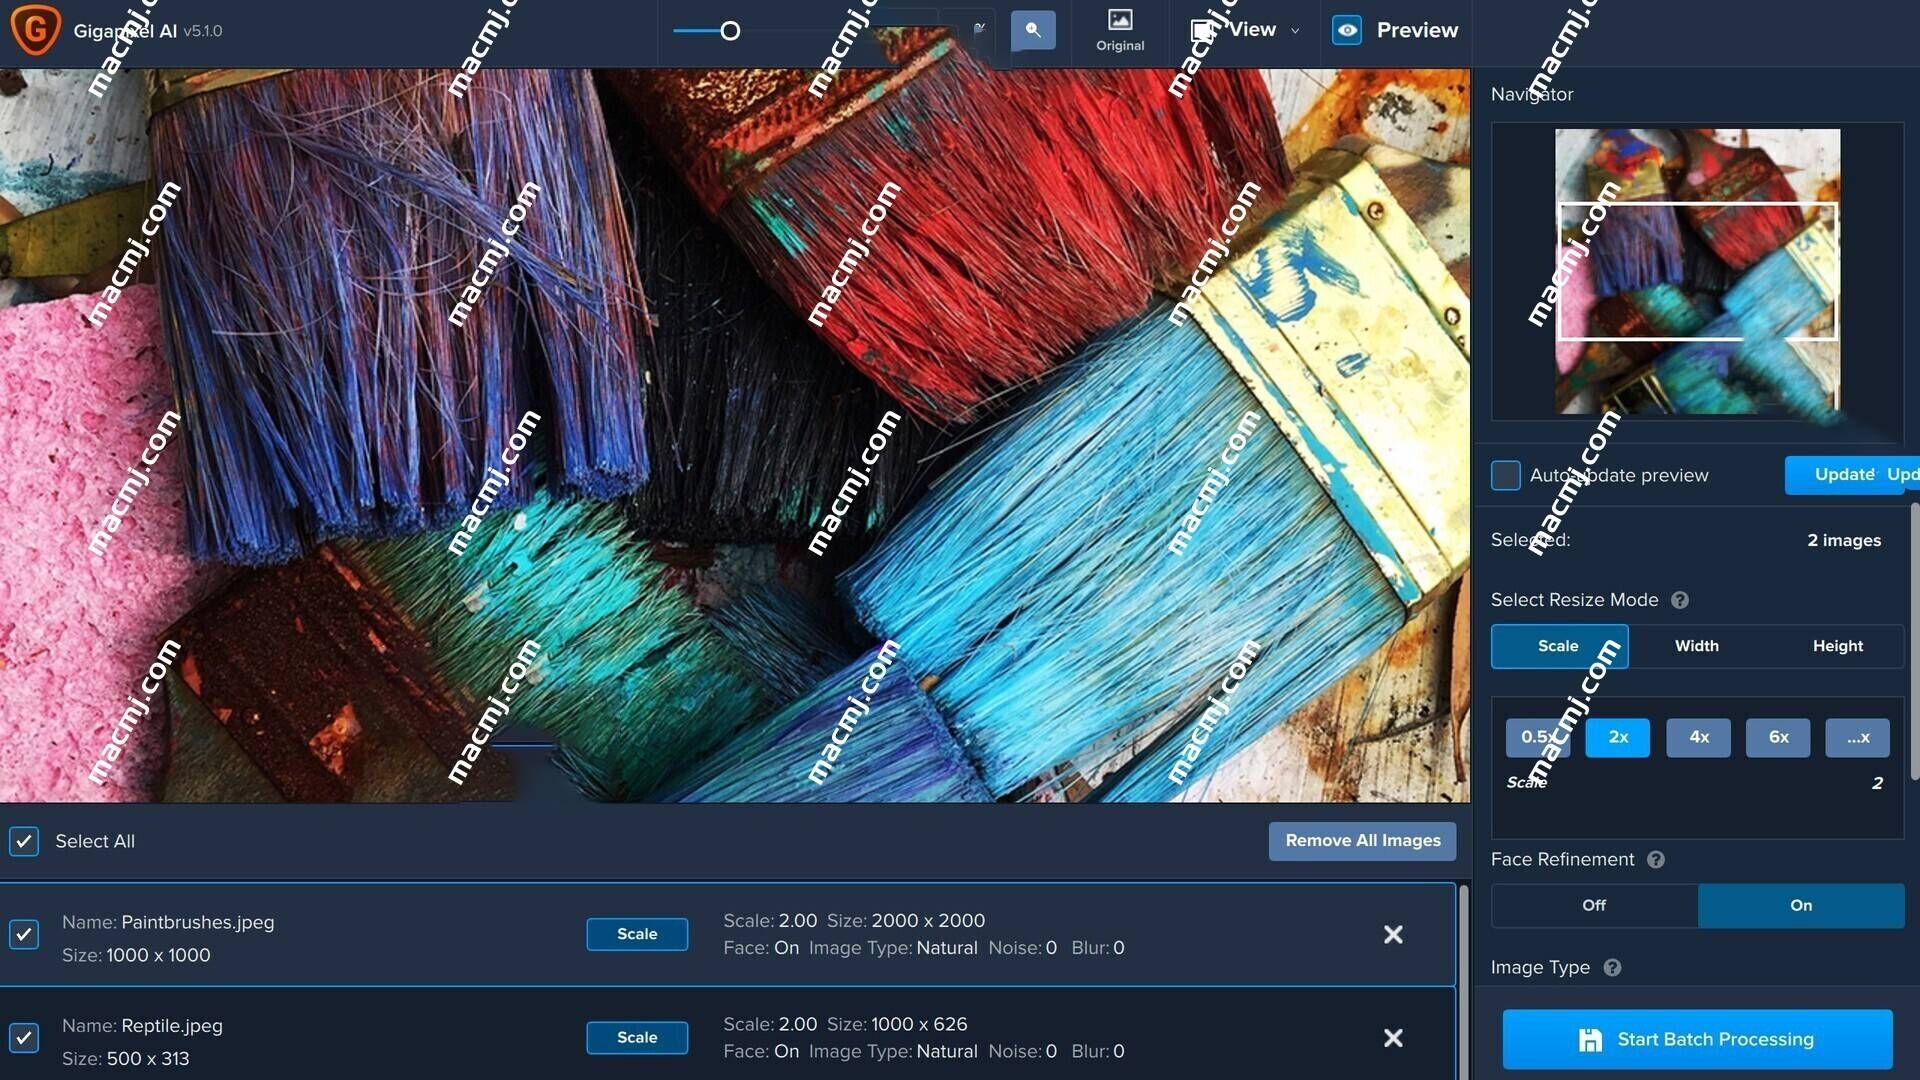Click Remove All Images button

click(1364, 840)
